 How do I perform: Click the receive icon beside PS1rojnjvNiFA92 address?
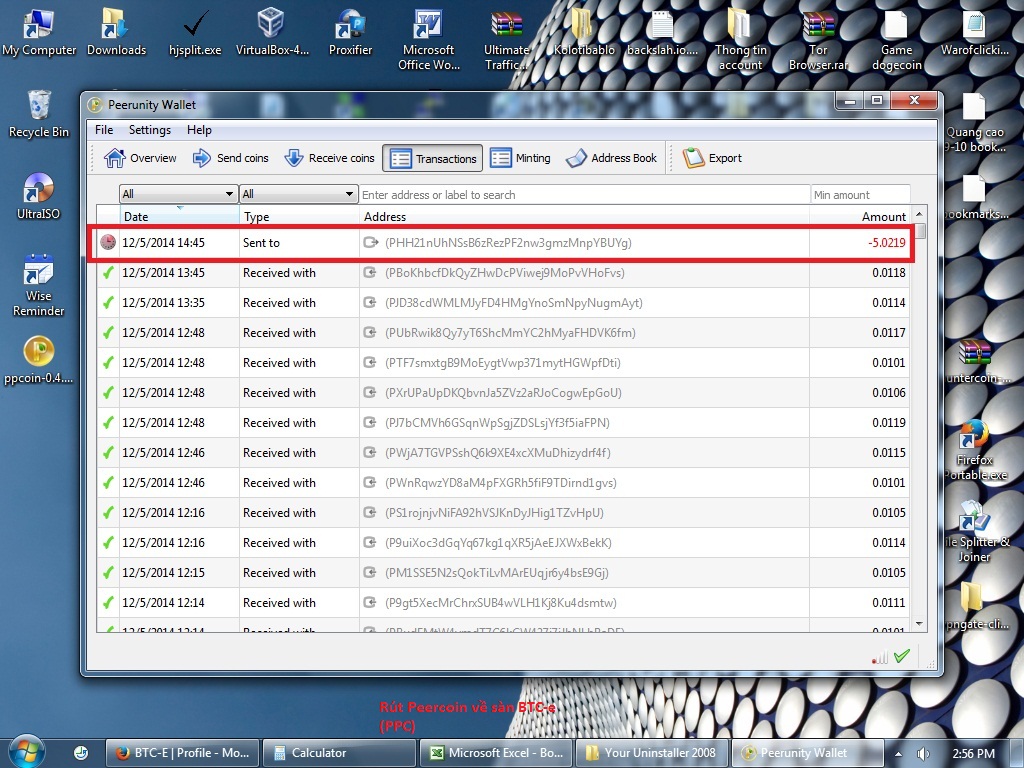370,513
